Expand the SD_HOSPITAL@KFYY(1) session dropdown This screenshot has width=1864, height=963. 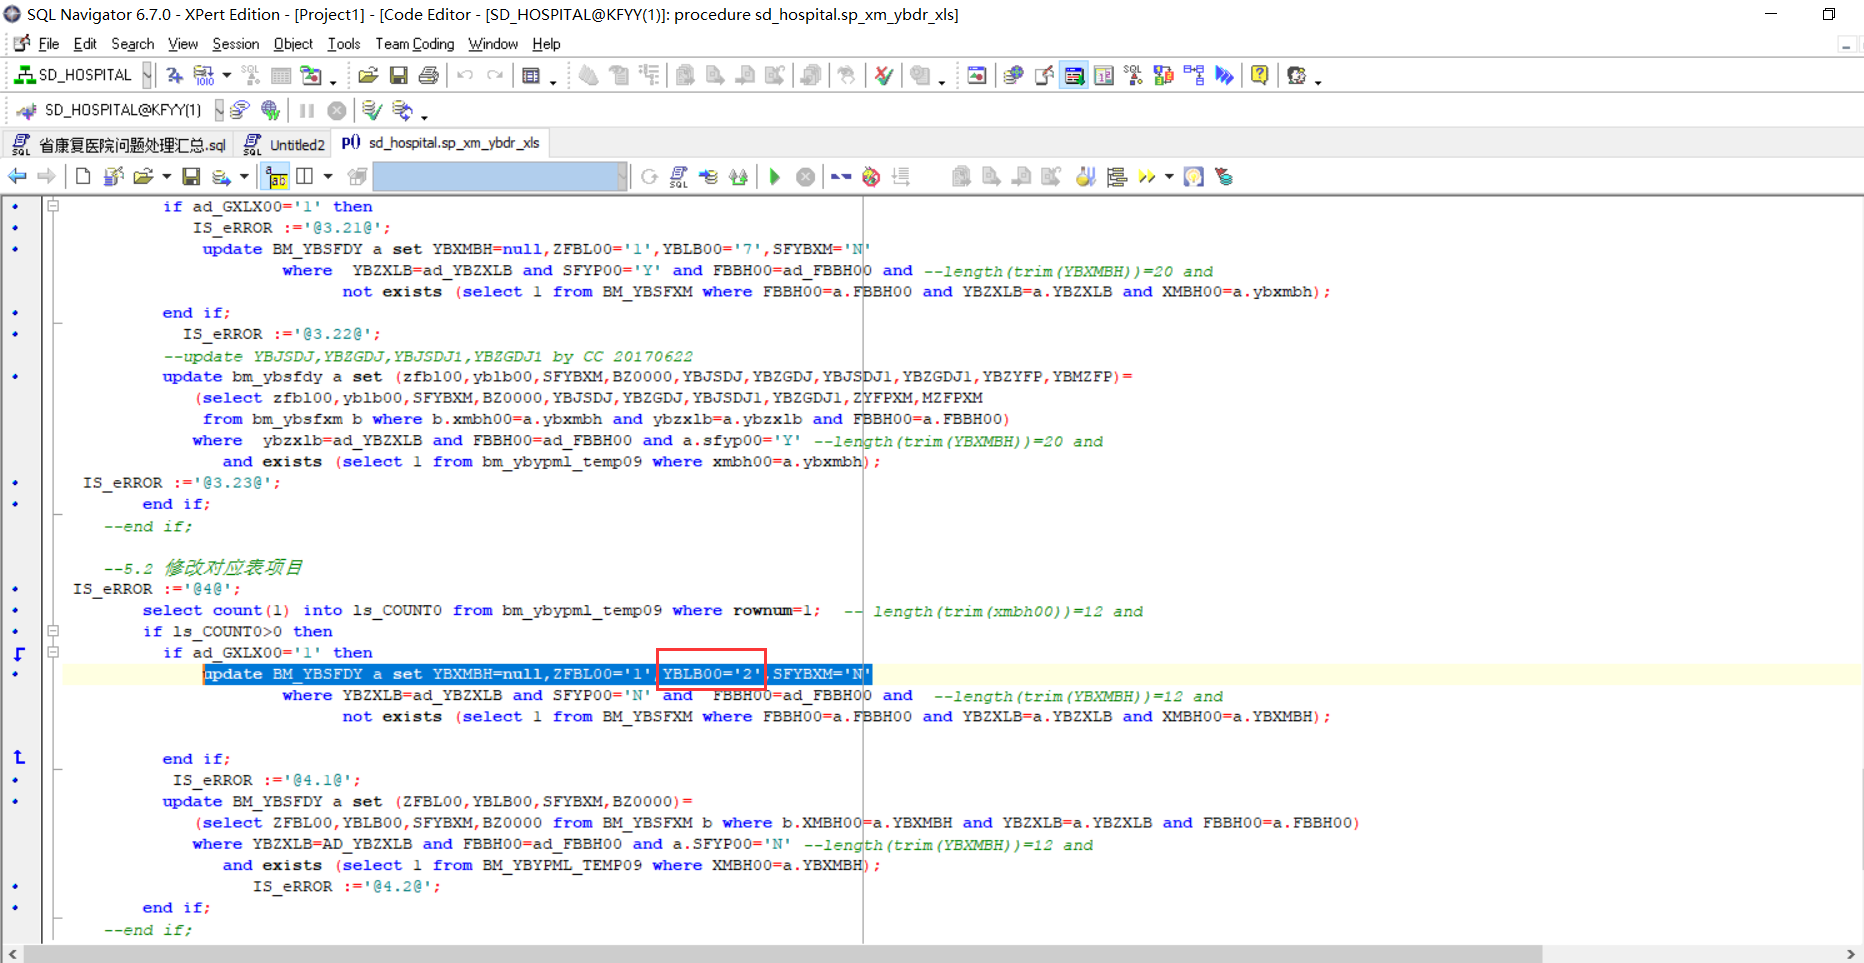218,110
